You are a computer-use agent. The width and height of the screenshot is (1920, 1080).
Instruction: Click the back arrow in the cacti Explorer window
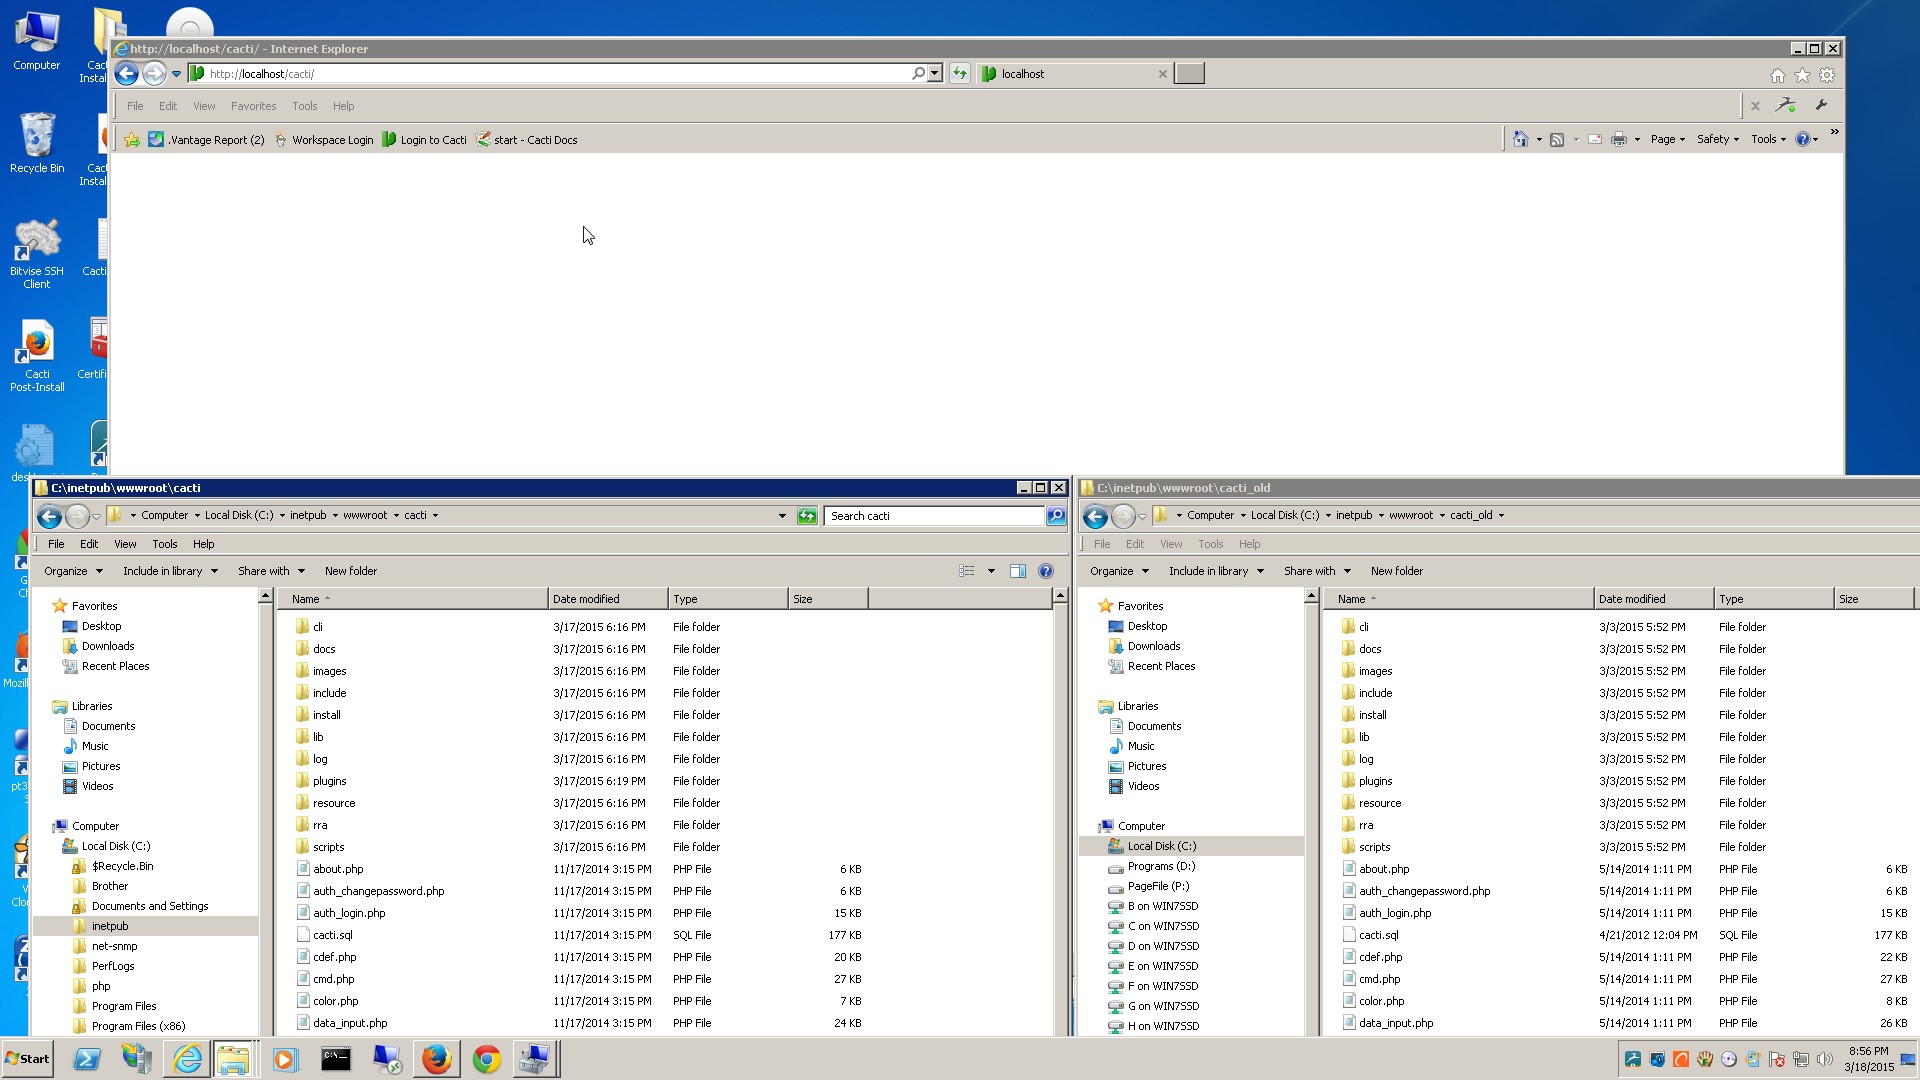tap(49, 516)
